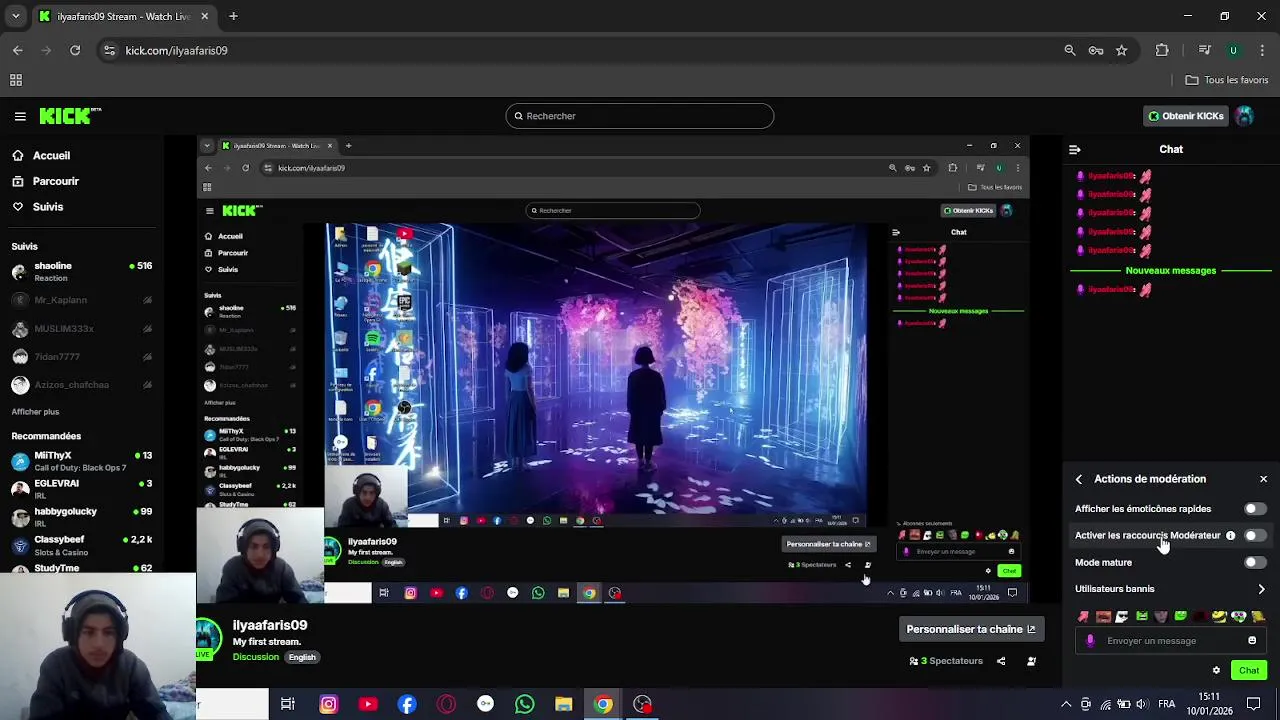Click the Rechercher search bar
The width and height of the screenshot is (1280, 720).
pyautogui.click(x=640, y=116)
